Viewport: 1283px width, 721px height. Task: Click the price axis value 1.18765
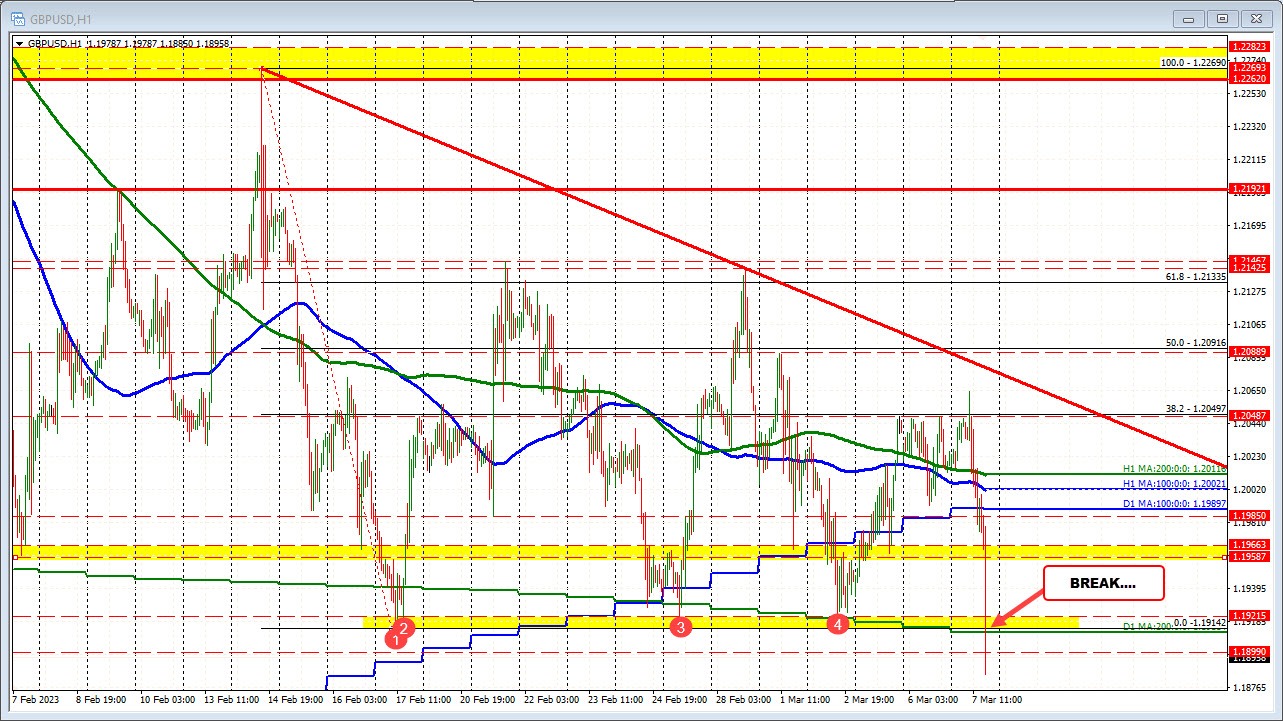(1250, 688)
